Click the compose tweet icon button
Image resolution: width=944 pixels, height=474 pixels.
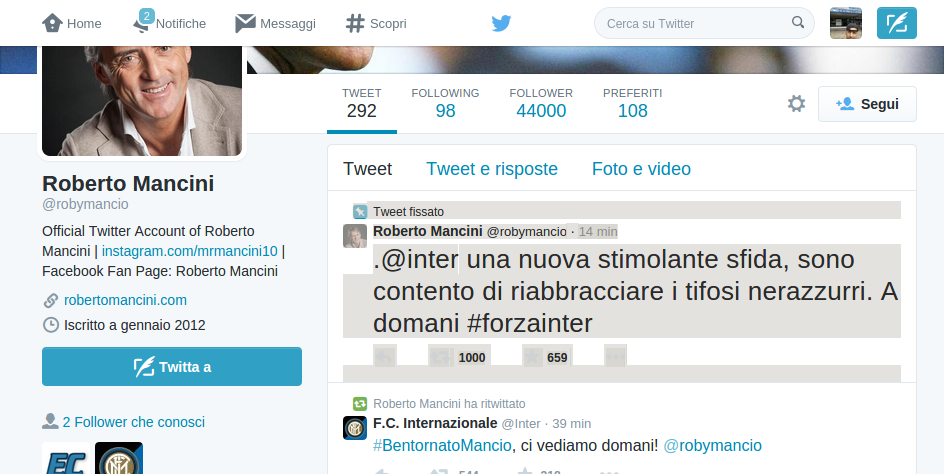click(896, 23)
